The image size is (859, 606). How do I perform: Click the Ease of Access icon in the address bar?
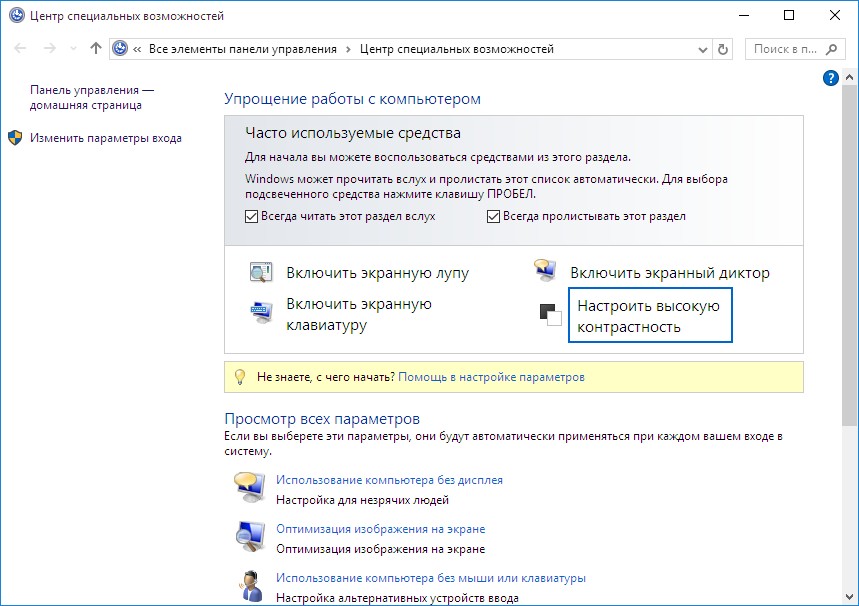(x=120, y=49)
